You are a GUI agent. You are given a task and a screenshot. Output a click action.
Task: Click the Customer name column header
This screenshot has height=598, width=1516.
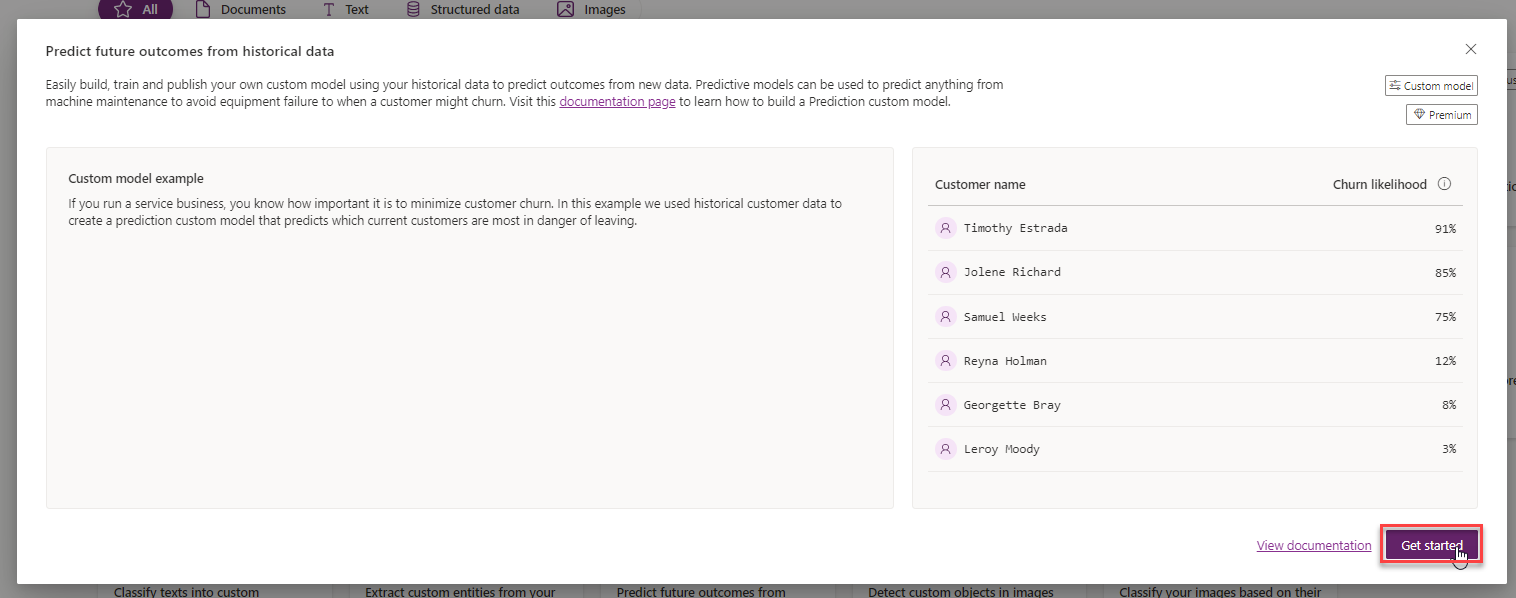(x=980, y=184)
